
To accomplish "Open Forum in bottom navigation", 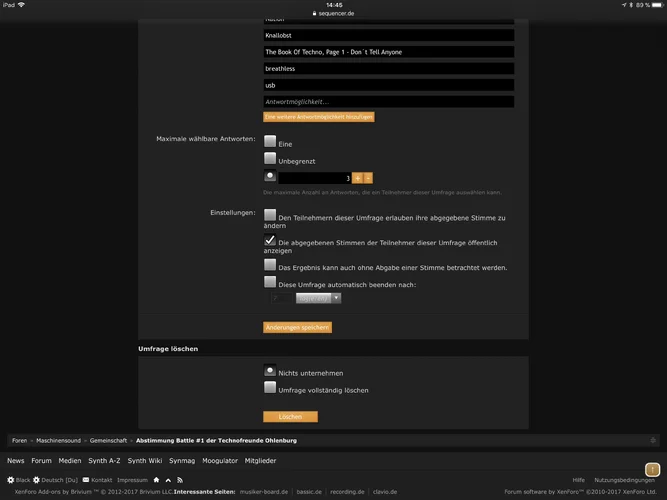I will 41,460.
